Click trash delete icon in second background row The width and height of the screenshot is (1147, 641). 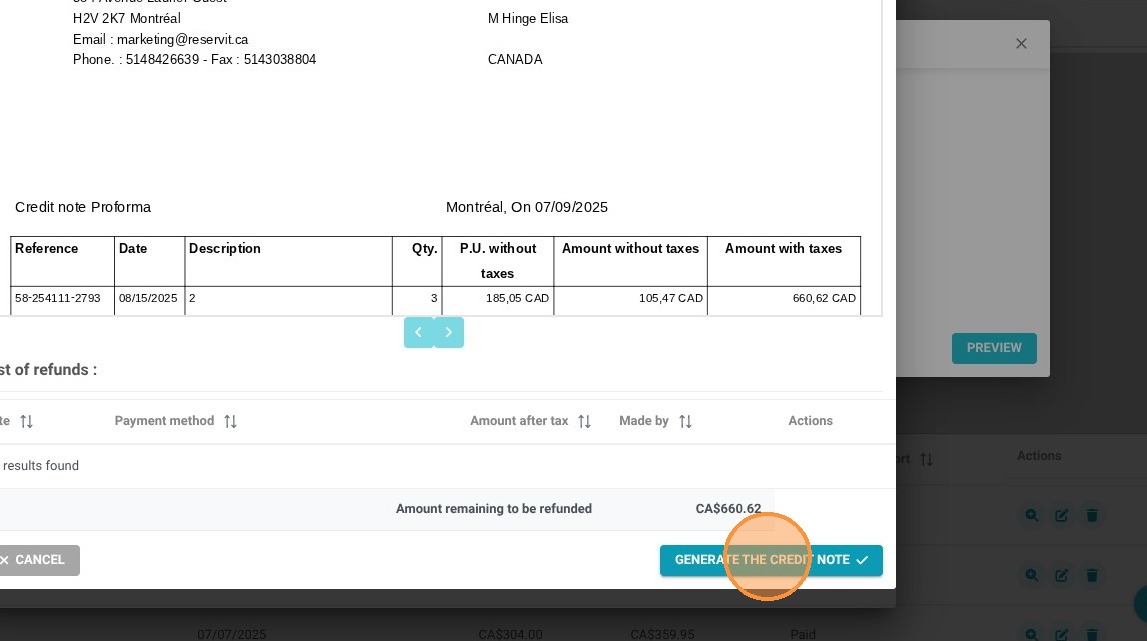pos(1092,575)
